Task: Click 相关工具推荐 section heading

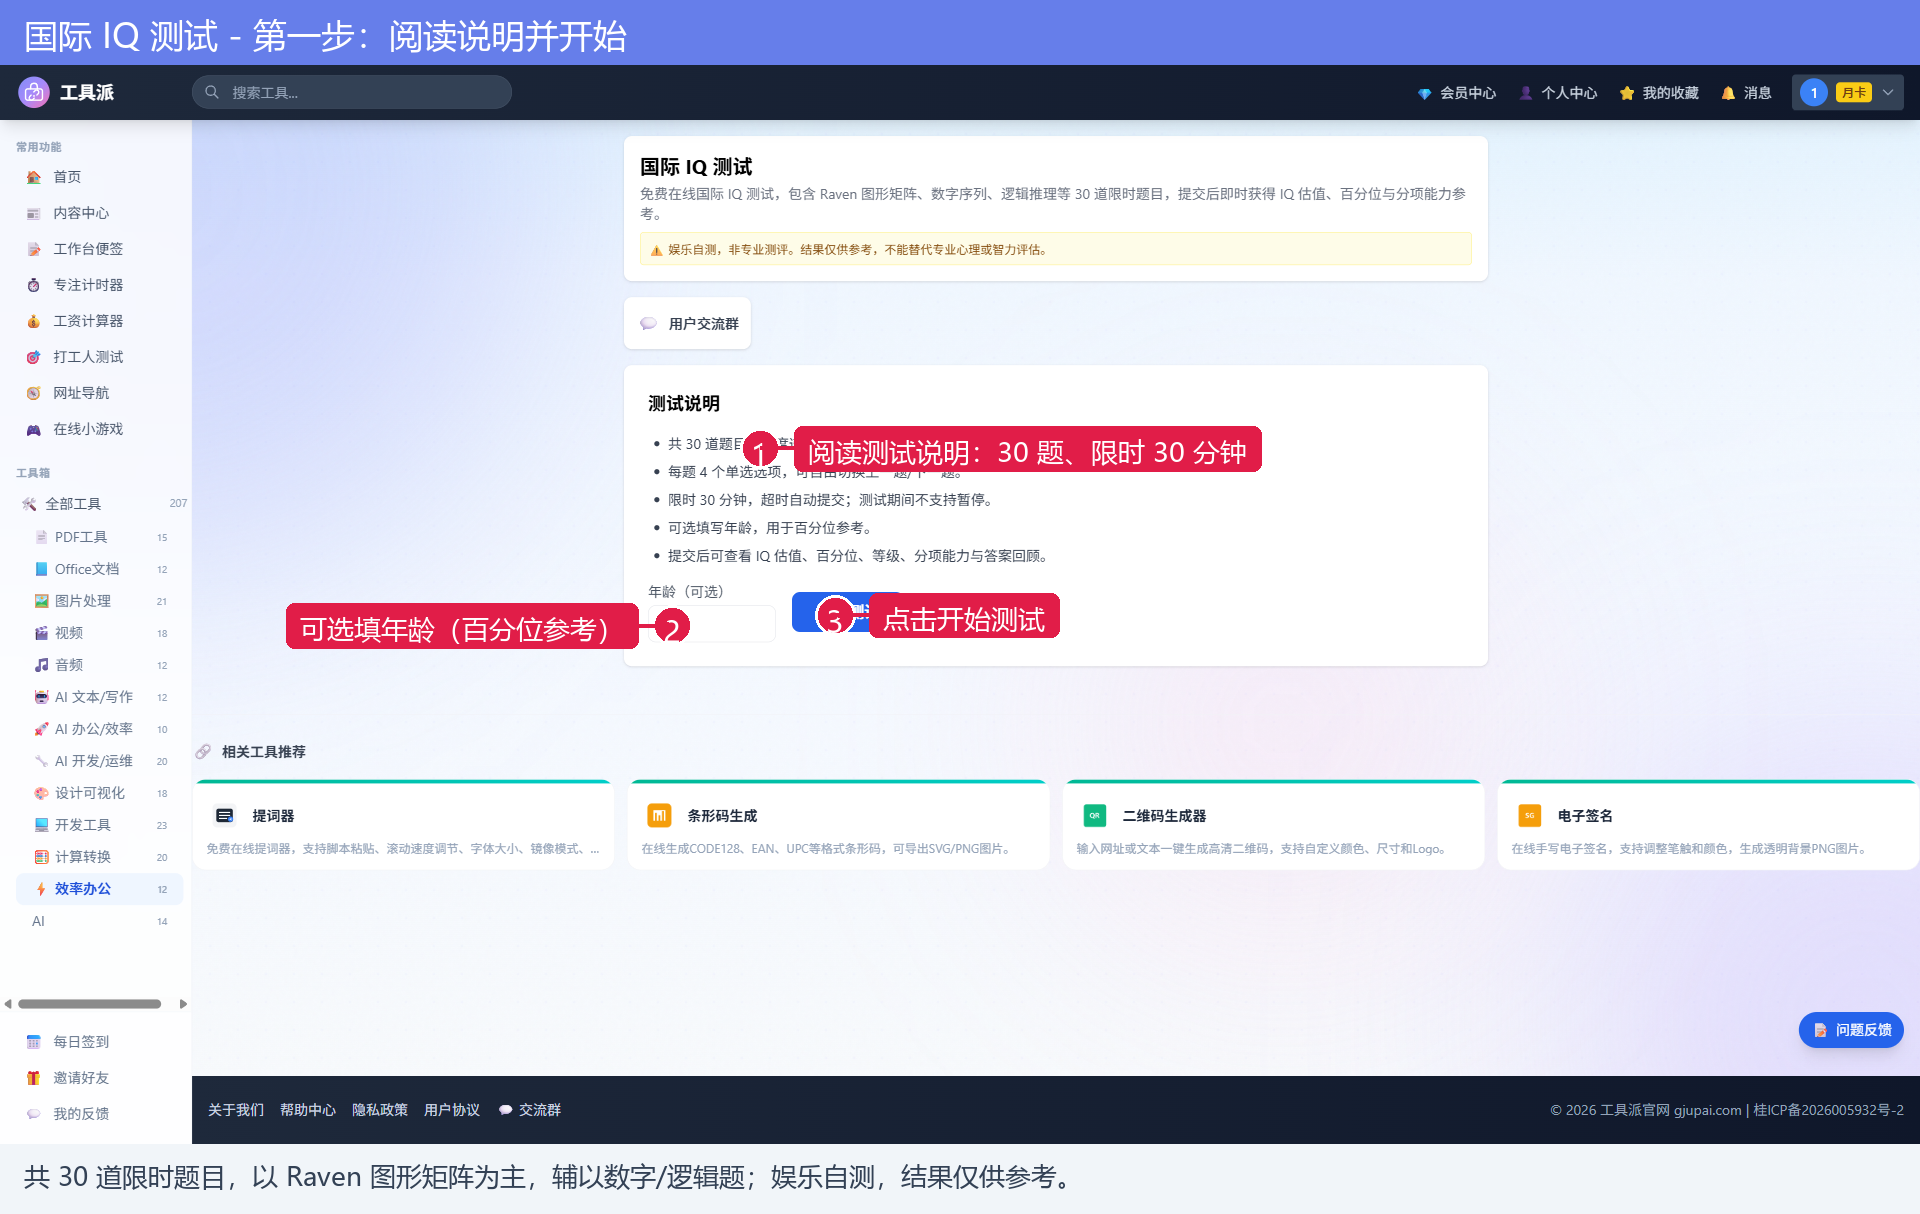Action: (264, 752)
